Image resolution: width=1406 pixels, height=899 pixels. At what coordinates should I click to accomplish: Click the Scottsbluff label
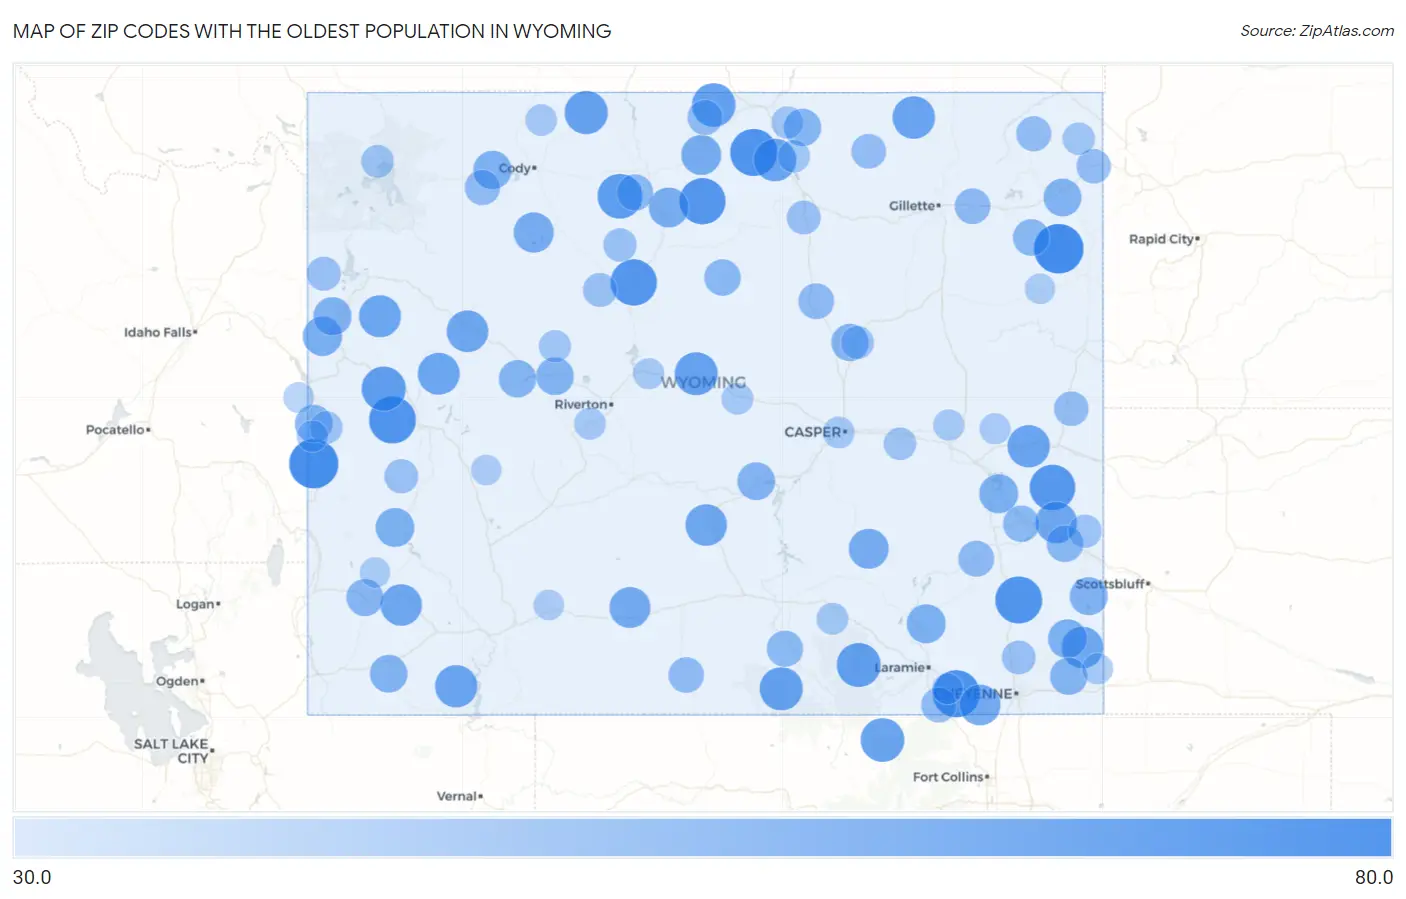(x=1113, y=584)
